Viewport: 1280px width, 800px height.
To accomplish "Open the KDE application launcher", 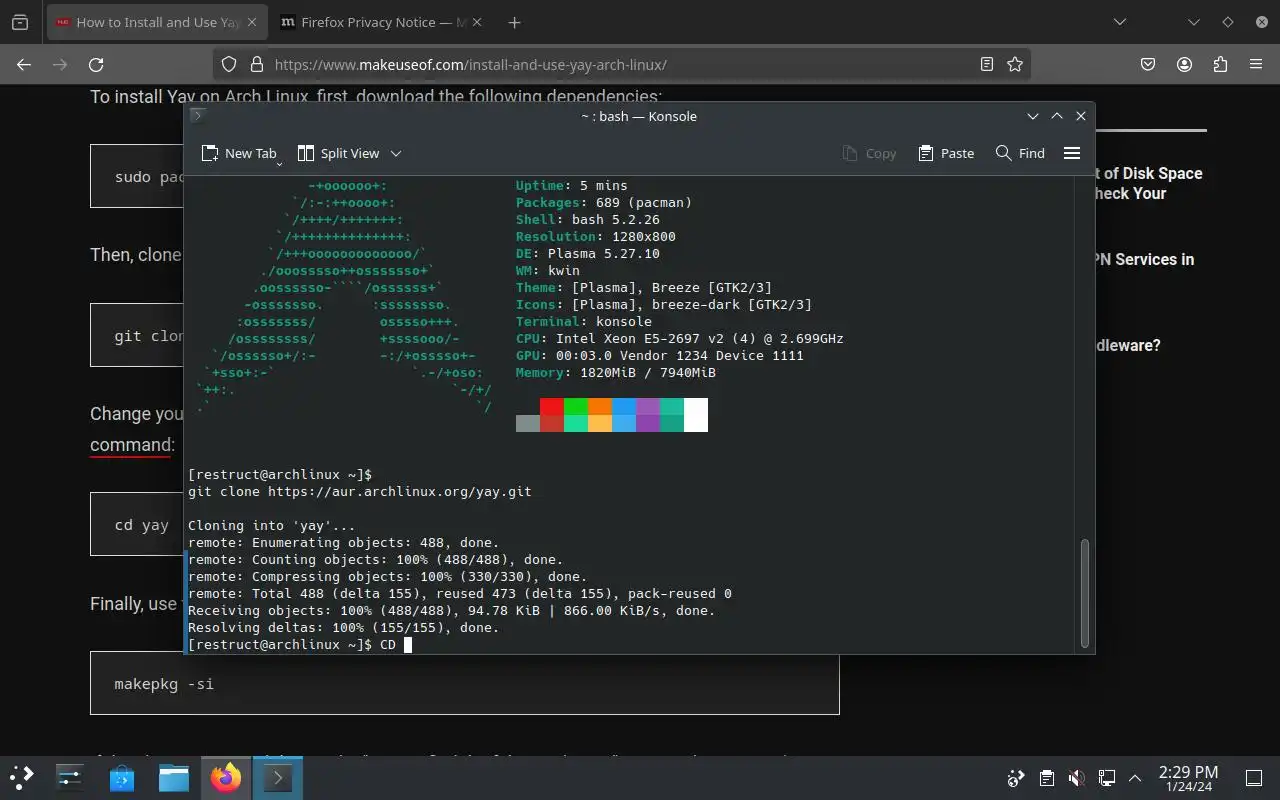I will pyautogui.click(x=22, y=777).
